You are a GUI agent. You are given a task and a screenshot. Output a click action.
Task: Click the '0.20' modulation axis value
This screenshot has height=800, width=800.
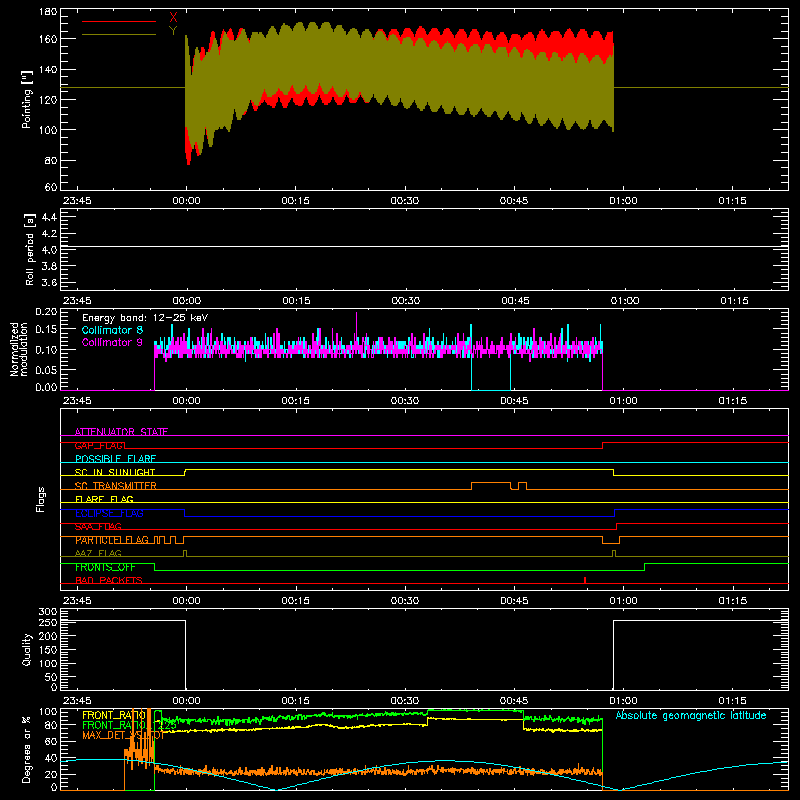point(46,312)
